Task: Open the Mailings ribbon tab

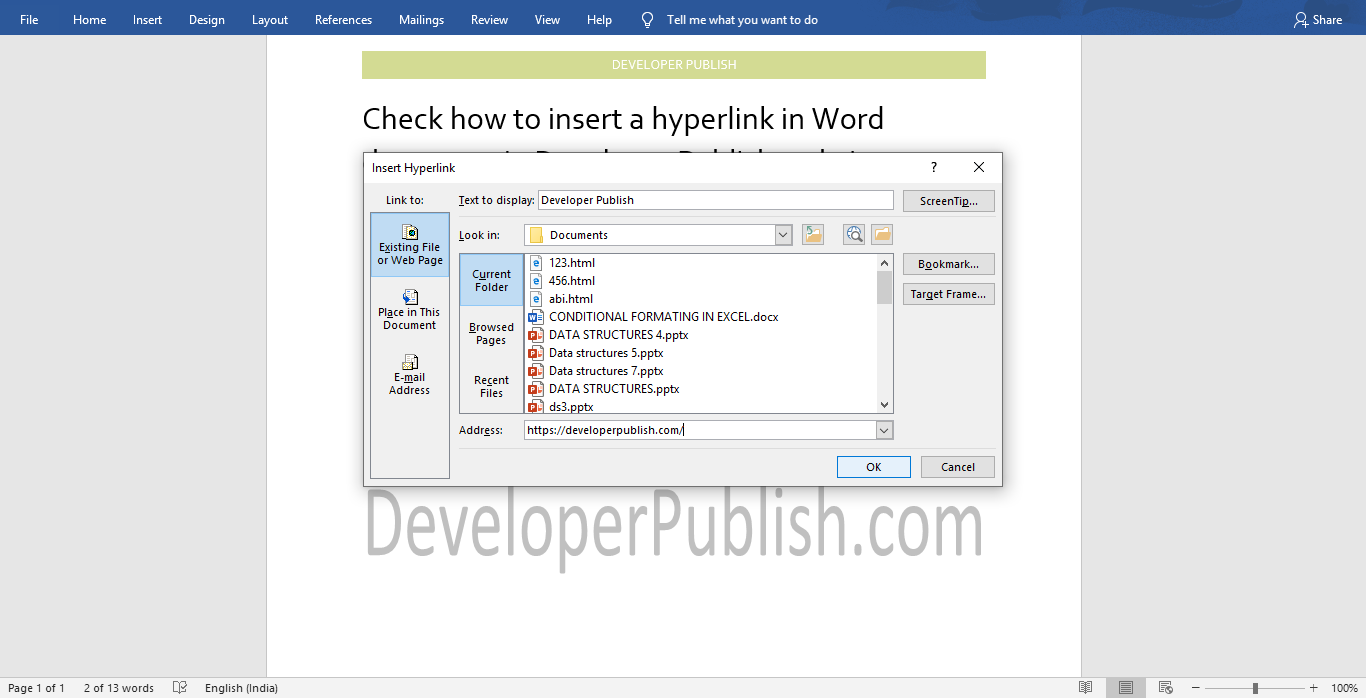Action: coord(421,18)
